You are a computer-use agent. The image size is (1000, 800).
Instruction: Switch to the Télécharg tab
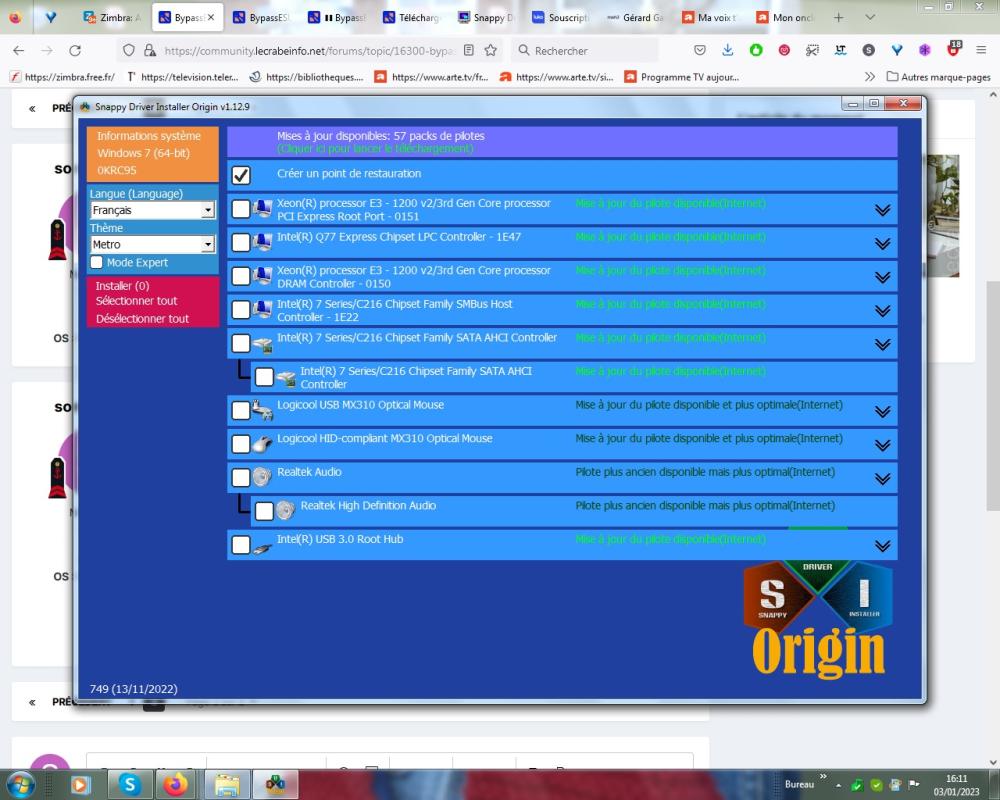(x=411, y=18)
